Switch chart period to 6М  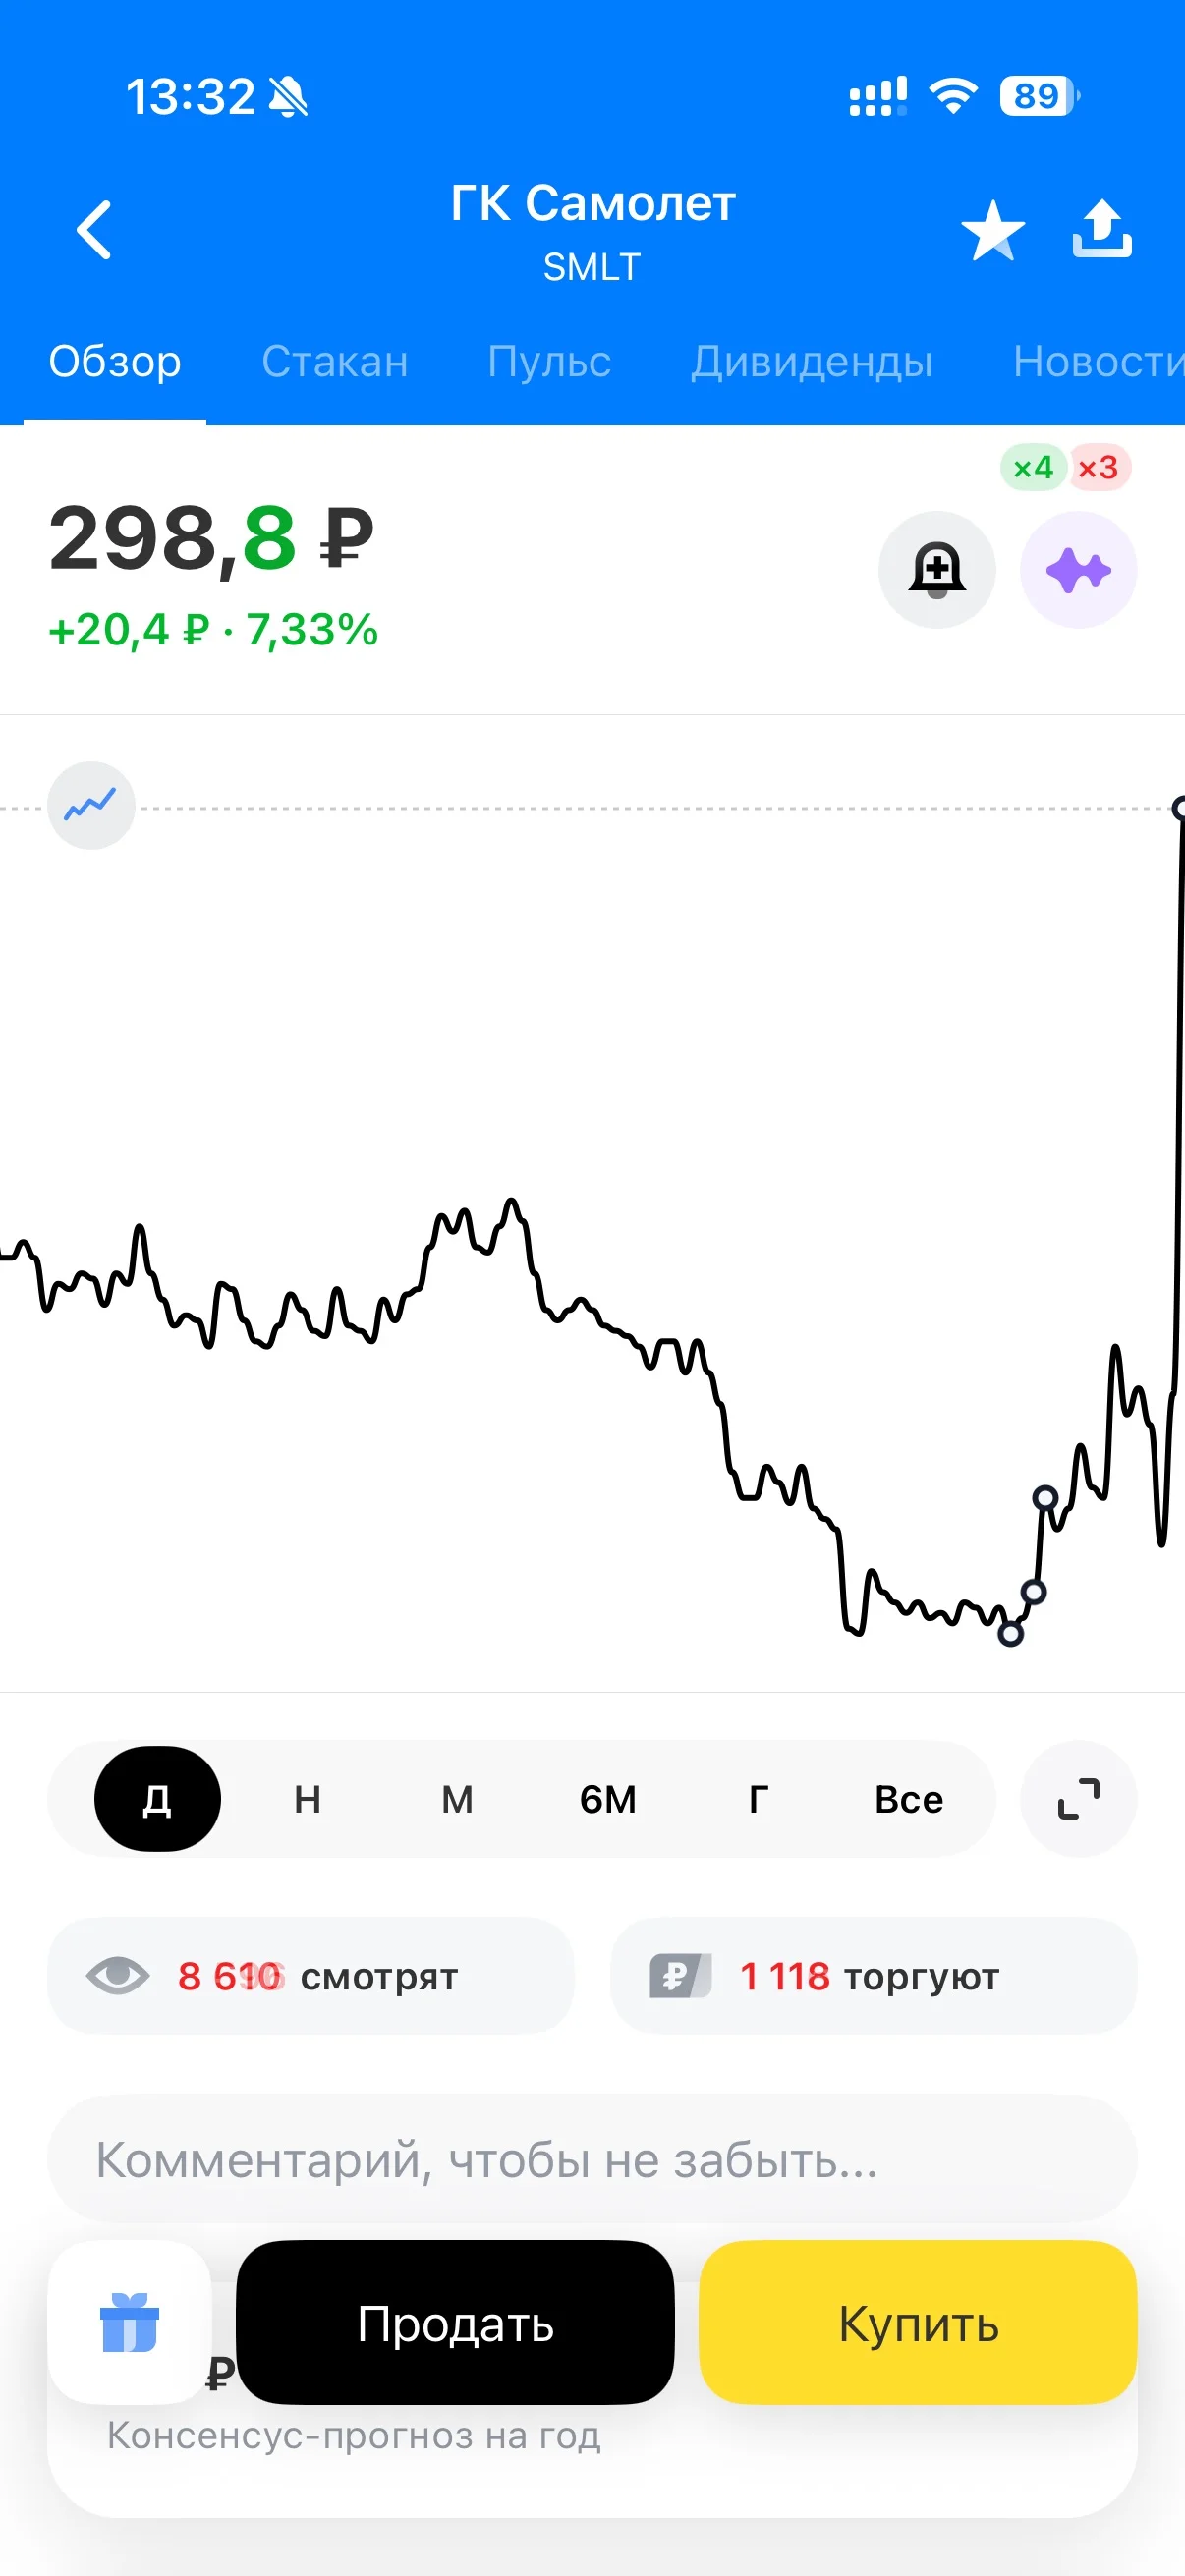coord(608,1799)
